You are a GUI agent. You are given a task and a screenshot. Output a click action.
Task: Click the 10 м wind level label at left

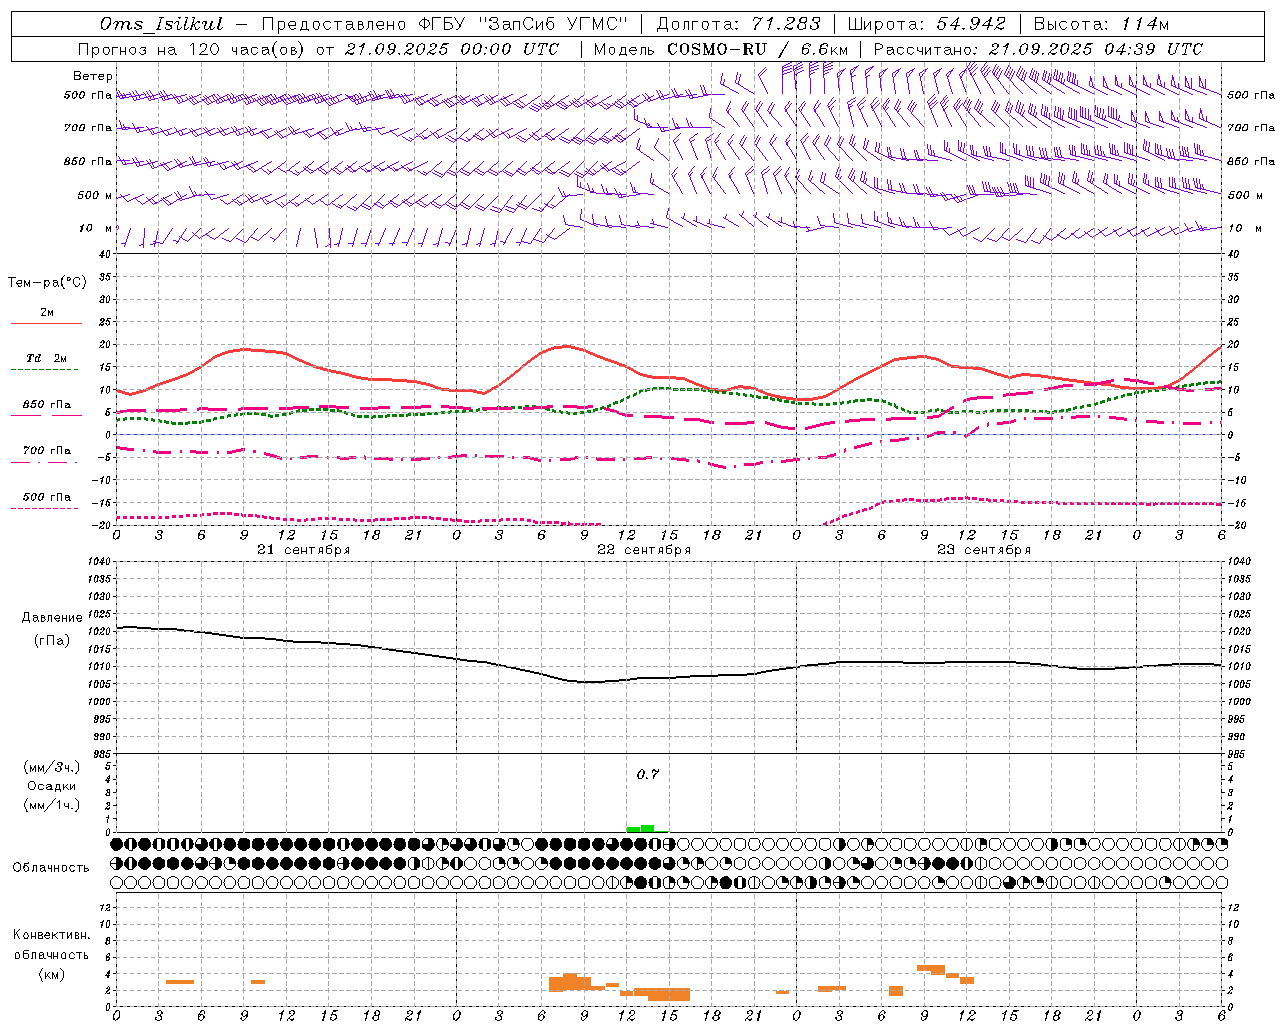96,228
